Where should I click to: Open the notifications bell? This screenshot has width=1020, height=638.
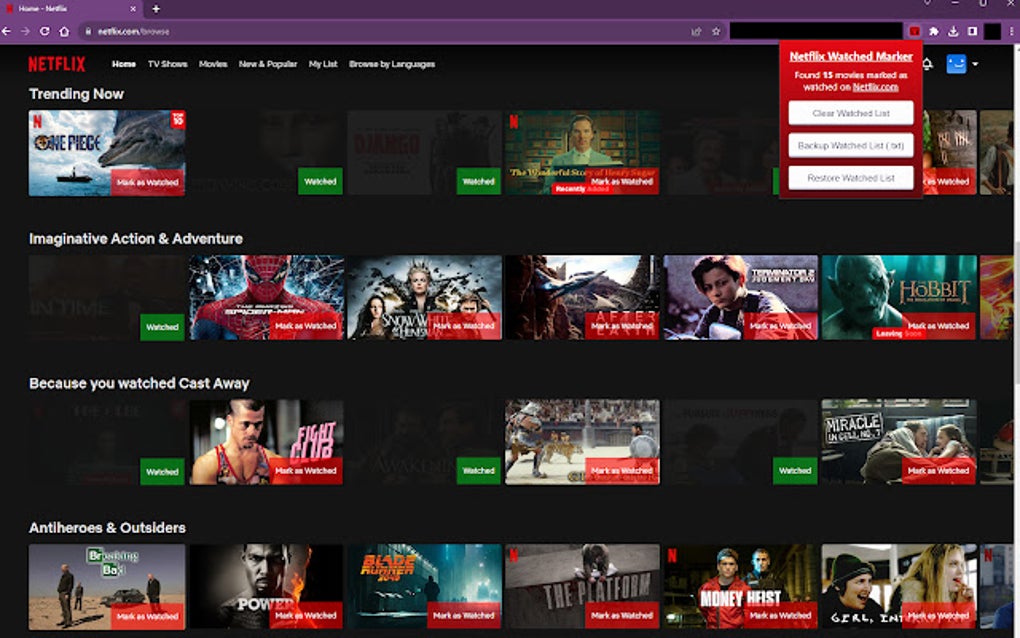[928, 63]
